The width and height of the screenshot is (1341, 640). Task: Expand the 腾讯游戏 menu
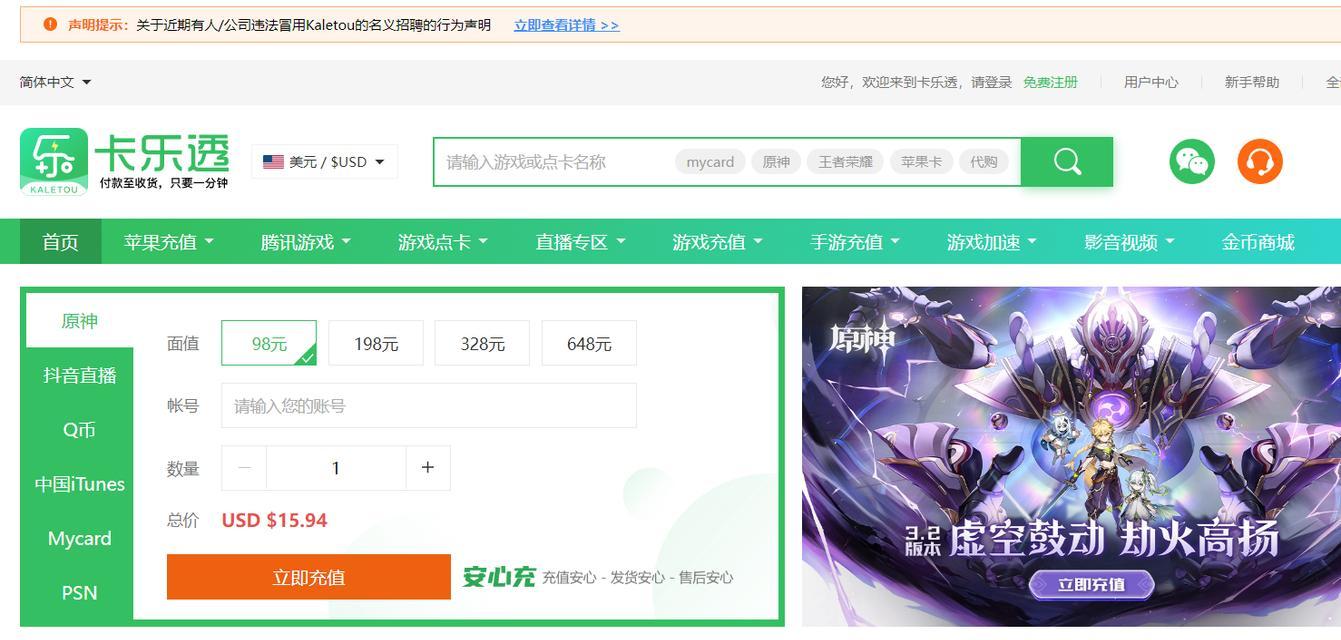(306, 242)
